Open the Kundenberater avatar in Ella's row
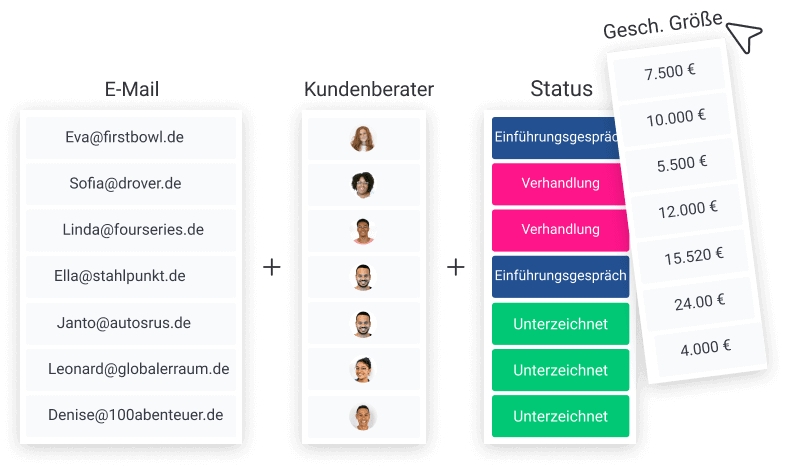Screen dimensions: 788x467 point(363,277)
